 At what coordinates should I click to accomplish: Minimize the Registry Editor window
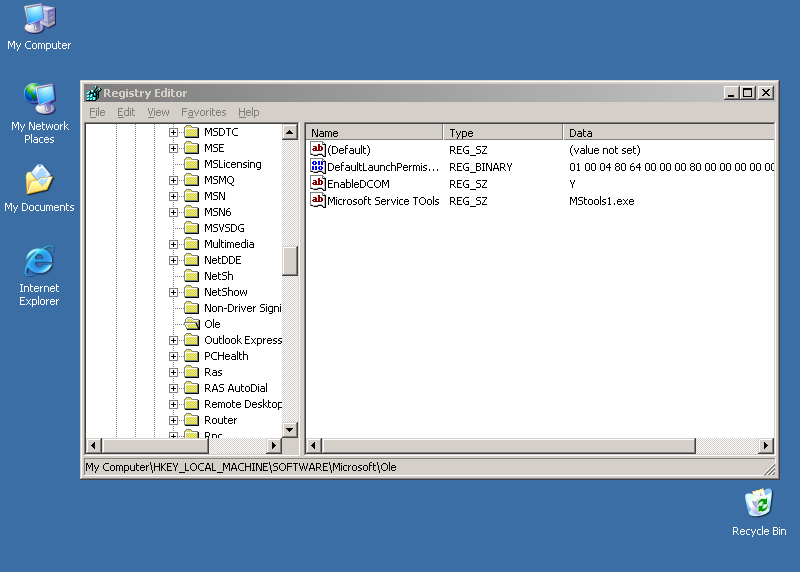(x=731, y=93)
